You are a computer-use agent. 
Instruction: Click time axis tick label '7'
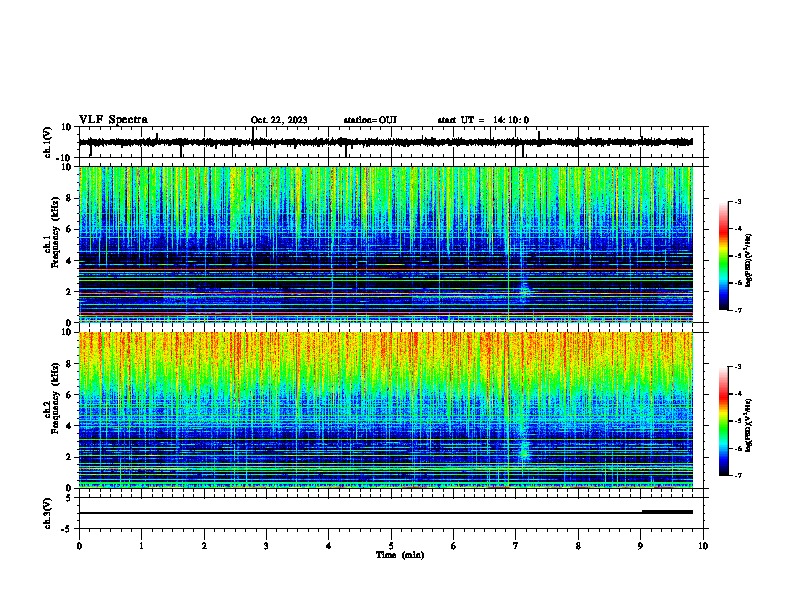pyautogui.click(x=516, y=546)
